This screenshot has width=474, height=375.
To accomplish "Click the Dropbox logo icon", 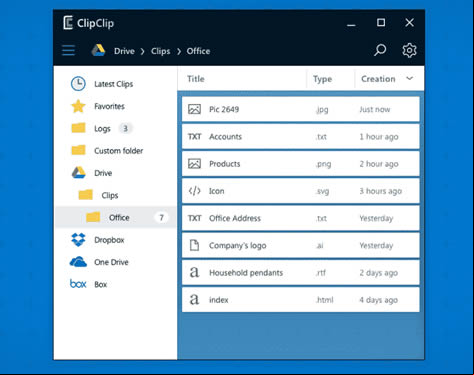I will coord(78,240).
